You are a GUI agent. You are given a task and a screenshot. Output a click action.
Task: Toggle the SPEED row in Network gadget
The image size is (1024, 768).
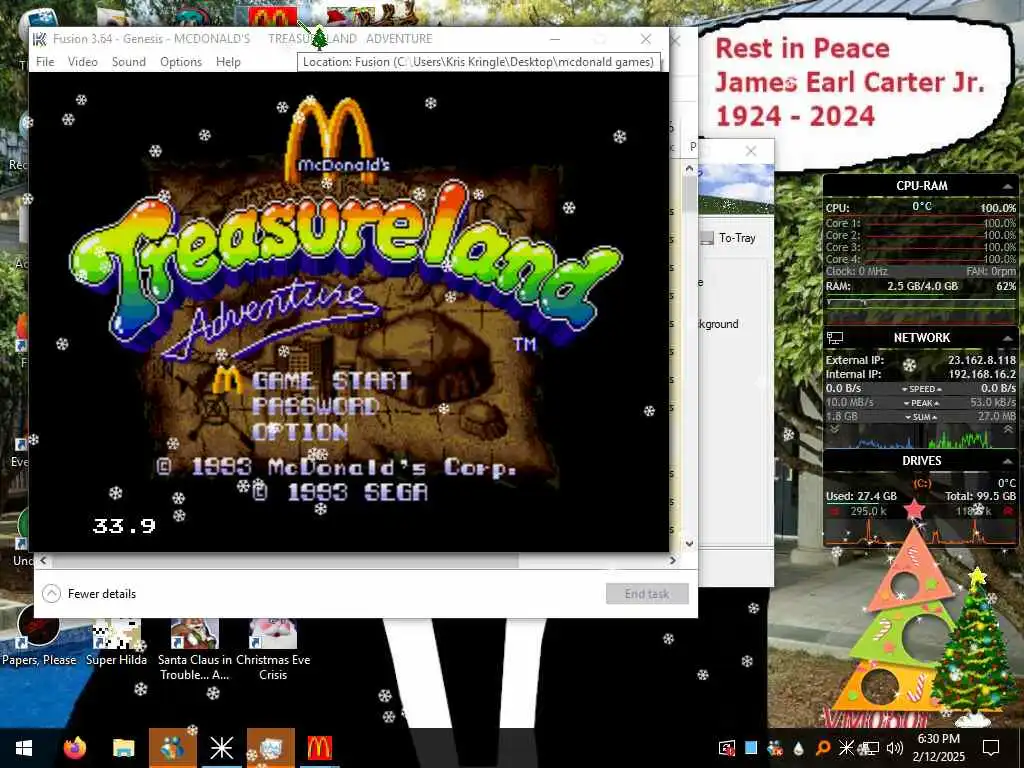(921, 389)
